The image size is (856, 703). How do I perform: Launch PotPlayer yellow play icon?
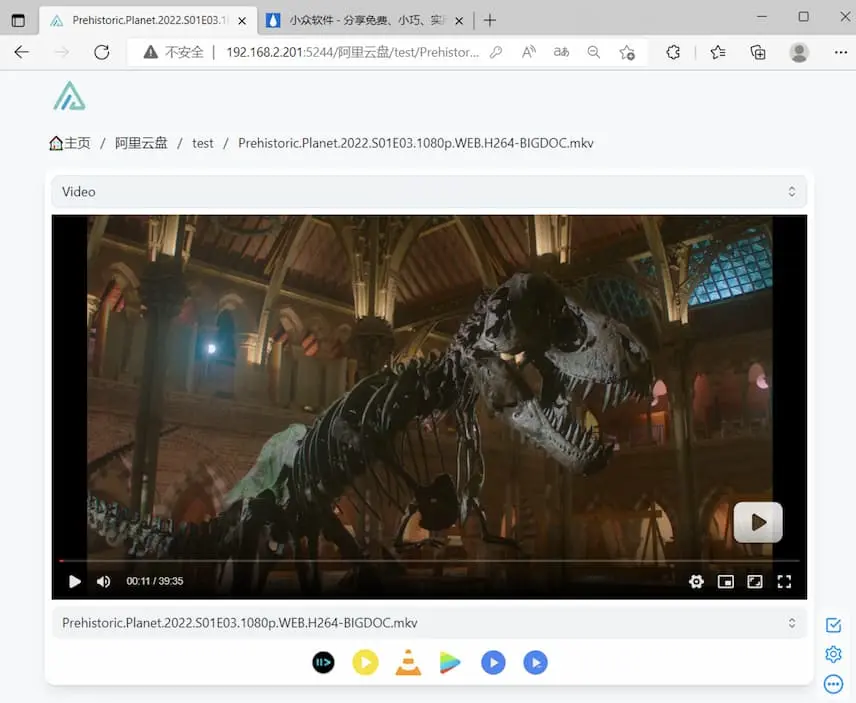365,662
